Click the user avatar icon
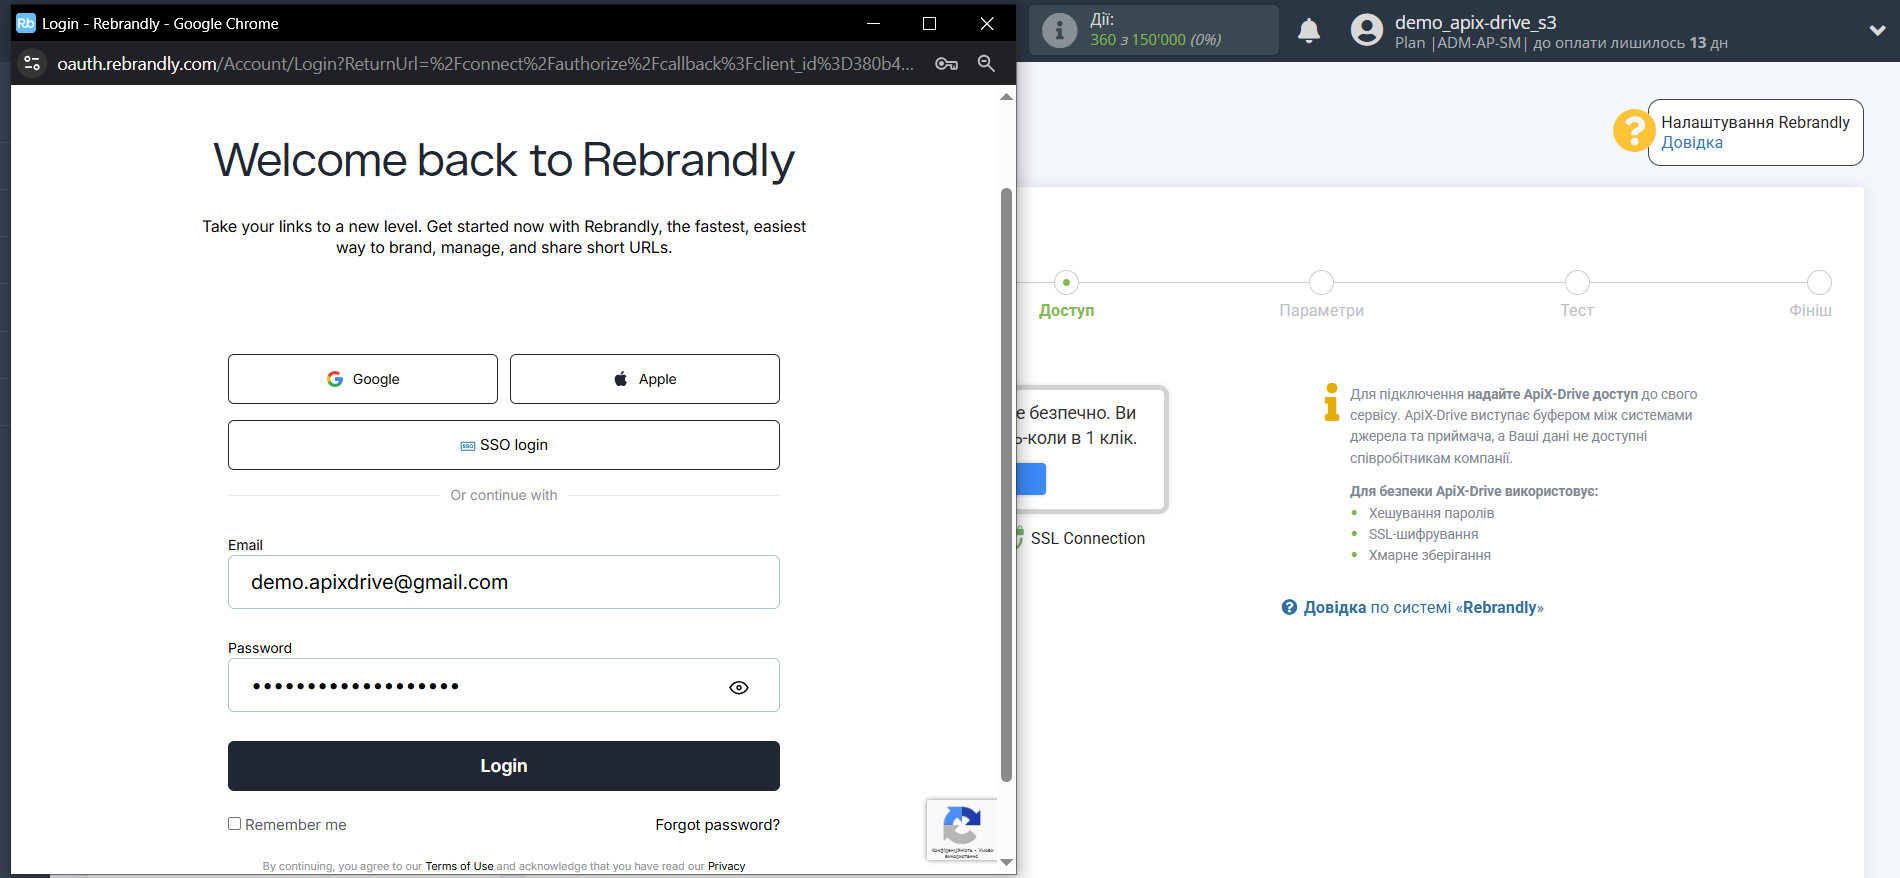This screenshot has width=1900, height=878. tap(1367, 30)
